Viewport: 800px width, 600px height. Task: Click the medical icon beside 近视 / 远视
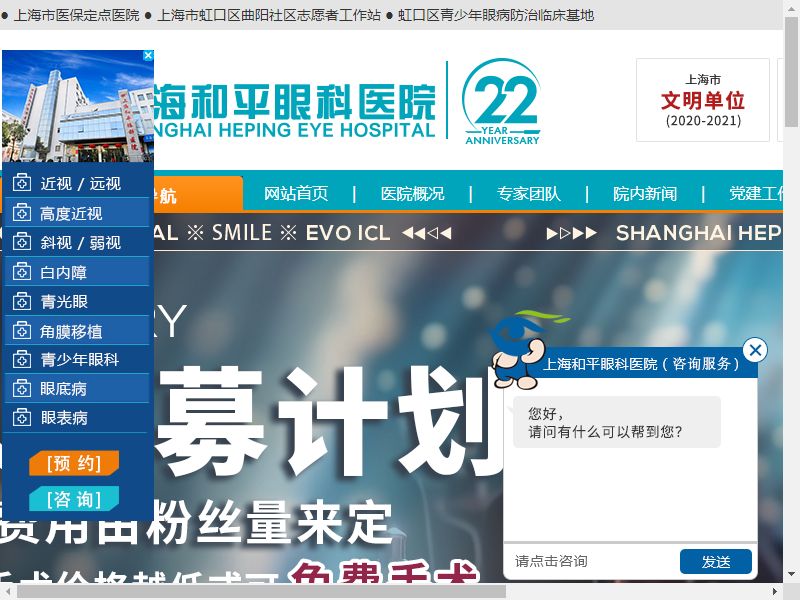(x=21, y=182)
